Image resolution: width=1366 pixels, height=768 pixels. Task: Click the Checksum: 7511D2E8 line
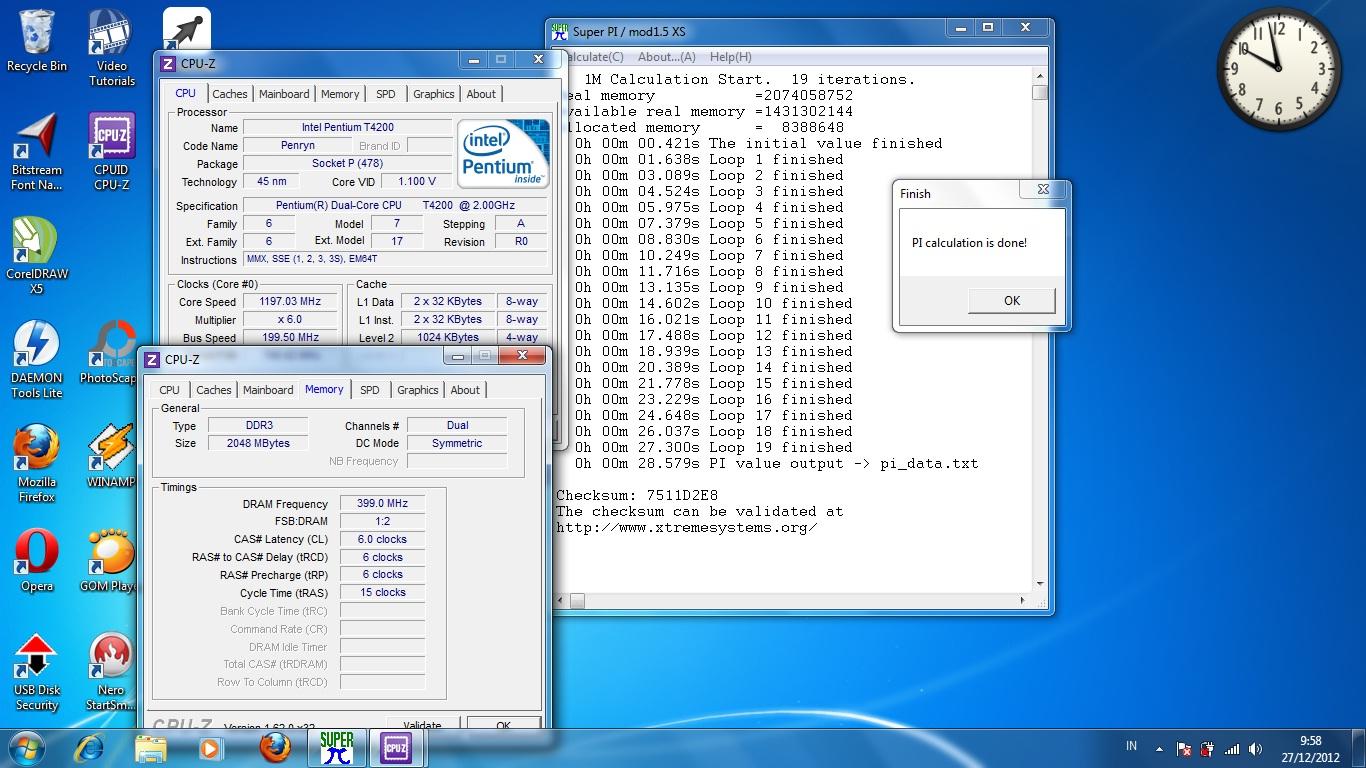(x=637, y=495)
